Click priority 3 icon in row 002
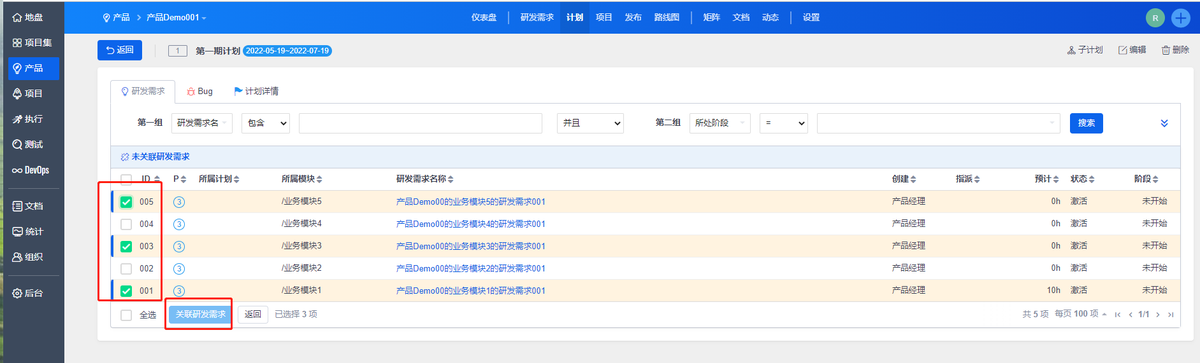 point(179,268)
